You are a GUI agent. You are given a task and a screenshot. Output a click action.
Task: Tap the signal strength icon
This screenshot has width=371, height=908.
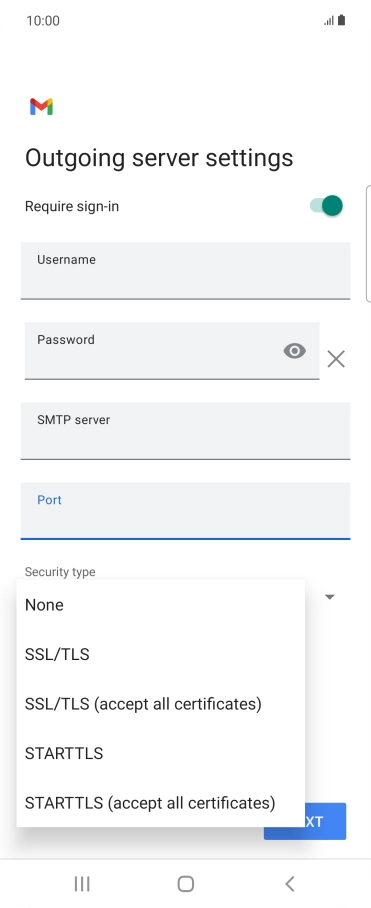pyautogui.click(x=329, y=21)
